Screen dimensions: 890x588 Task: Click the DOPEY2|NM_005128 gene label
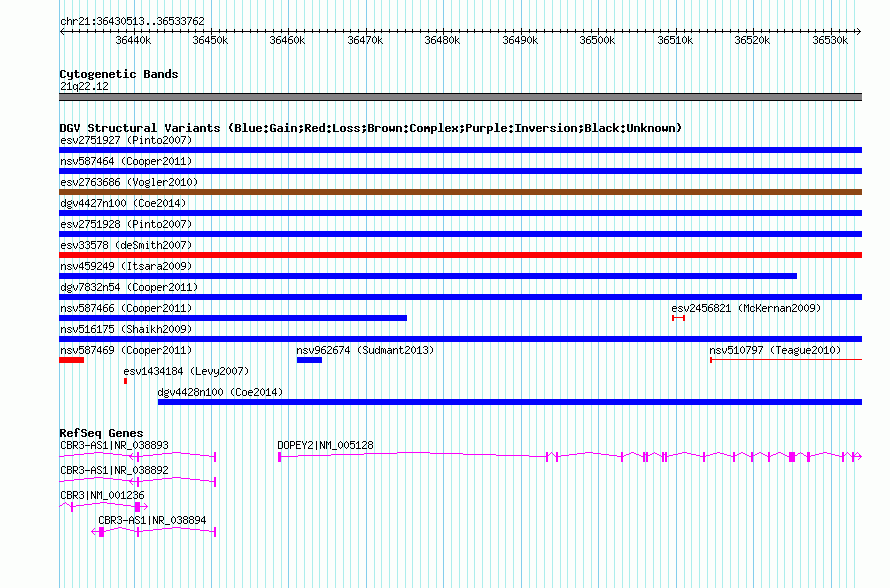(325, 446)
